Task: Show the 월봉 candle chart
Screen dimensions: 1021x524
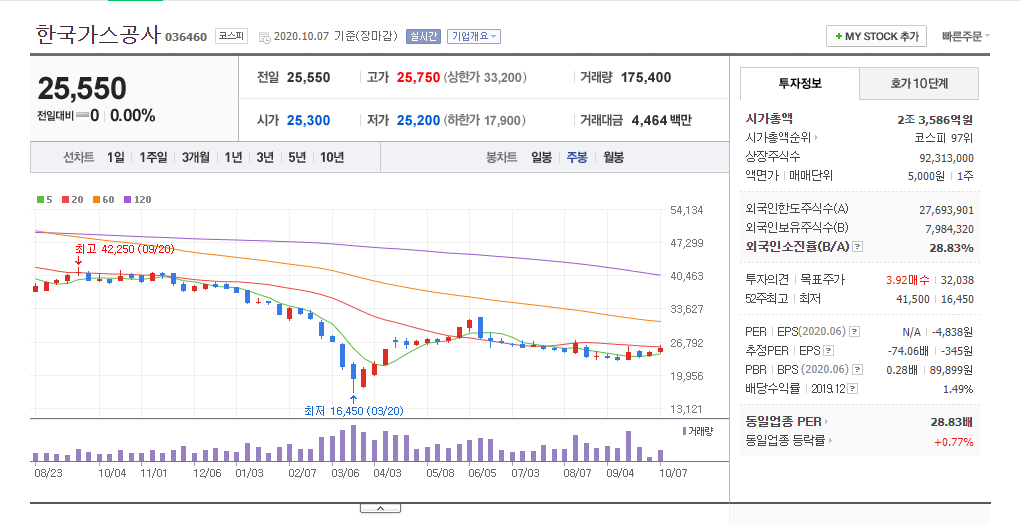Action: pos(613,157)
